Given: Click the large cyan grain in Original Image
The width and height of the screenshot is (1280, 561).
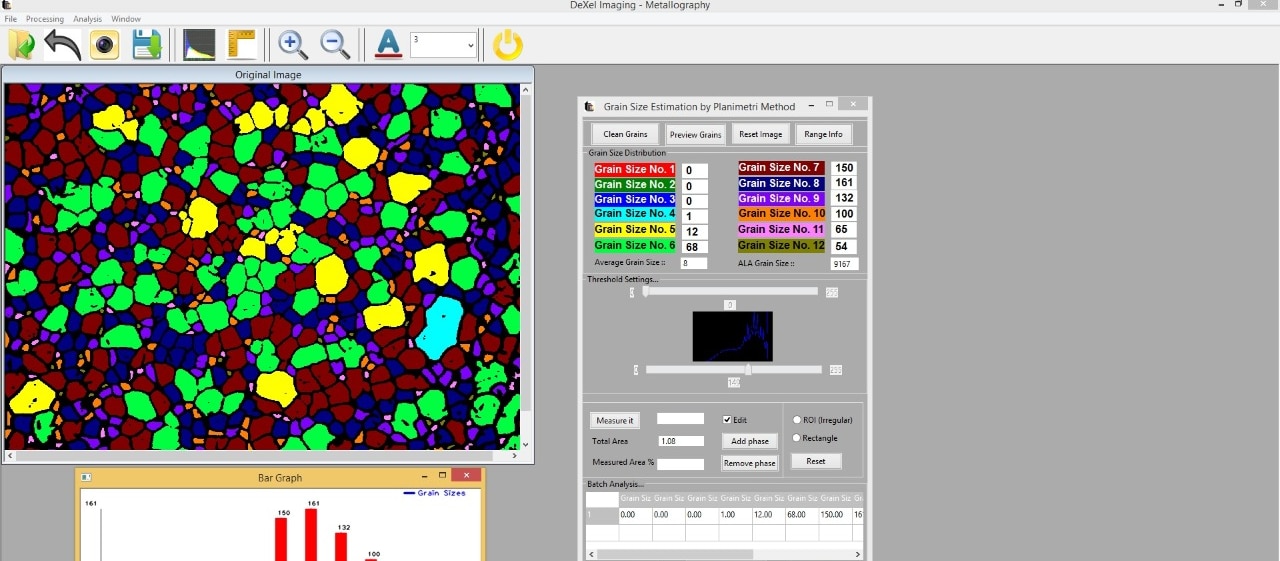Looking at the screenshot, I should [x=439, y=327].
